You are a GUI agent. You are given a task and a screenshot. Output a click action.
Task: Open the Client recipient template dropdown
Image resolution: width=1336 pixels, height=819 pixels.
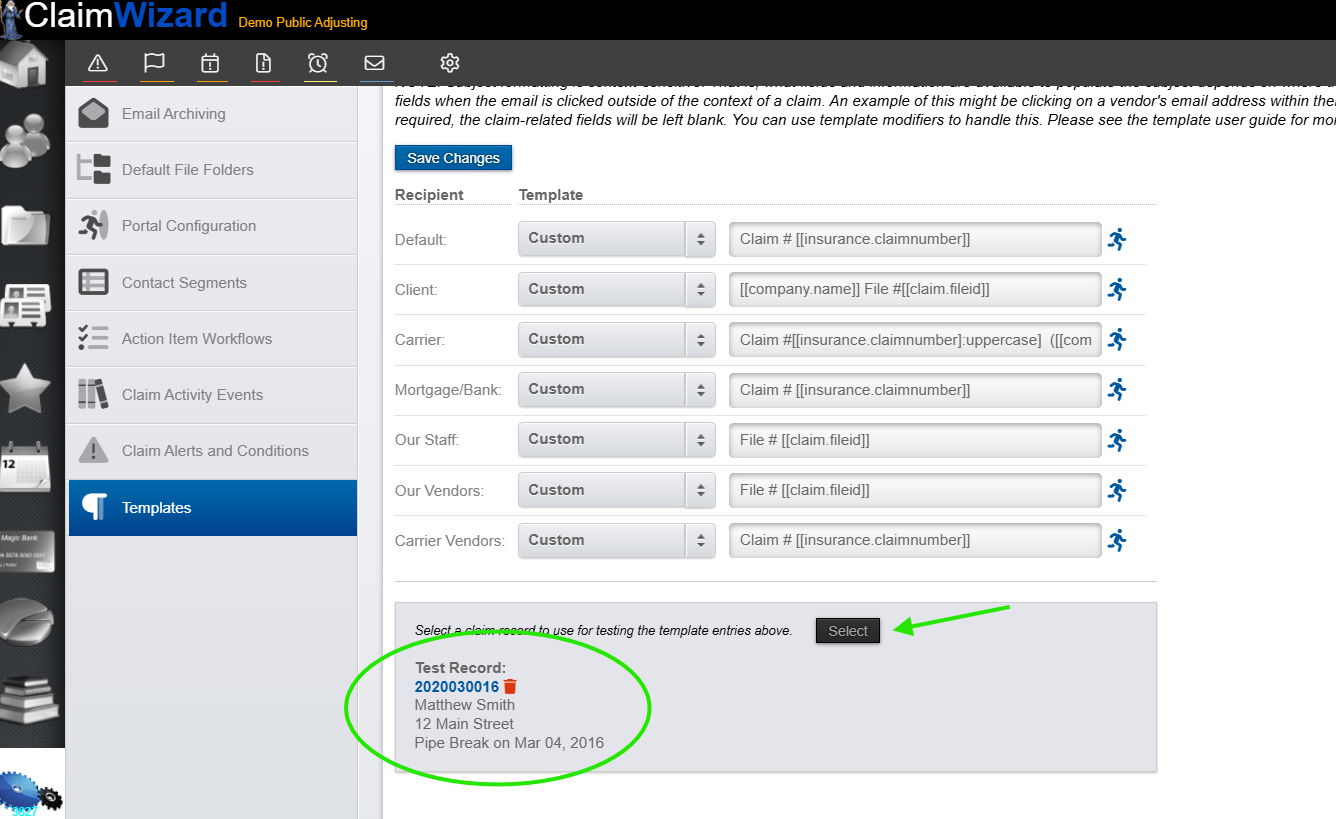617,289
